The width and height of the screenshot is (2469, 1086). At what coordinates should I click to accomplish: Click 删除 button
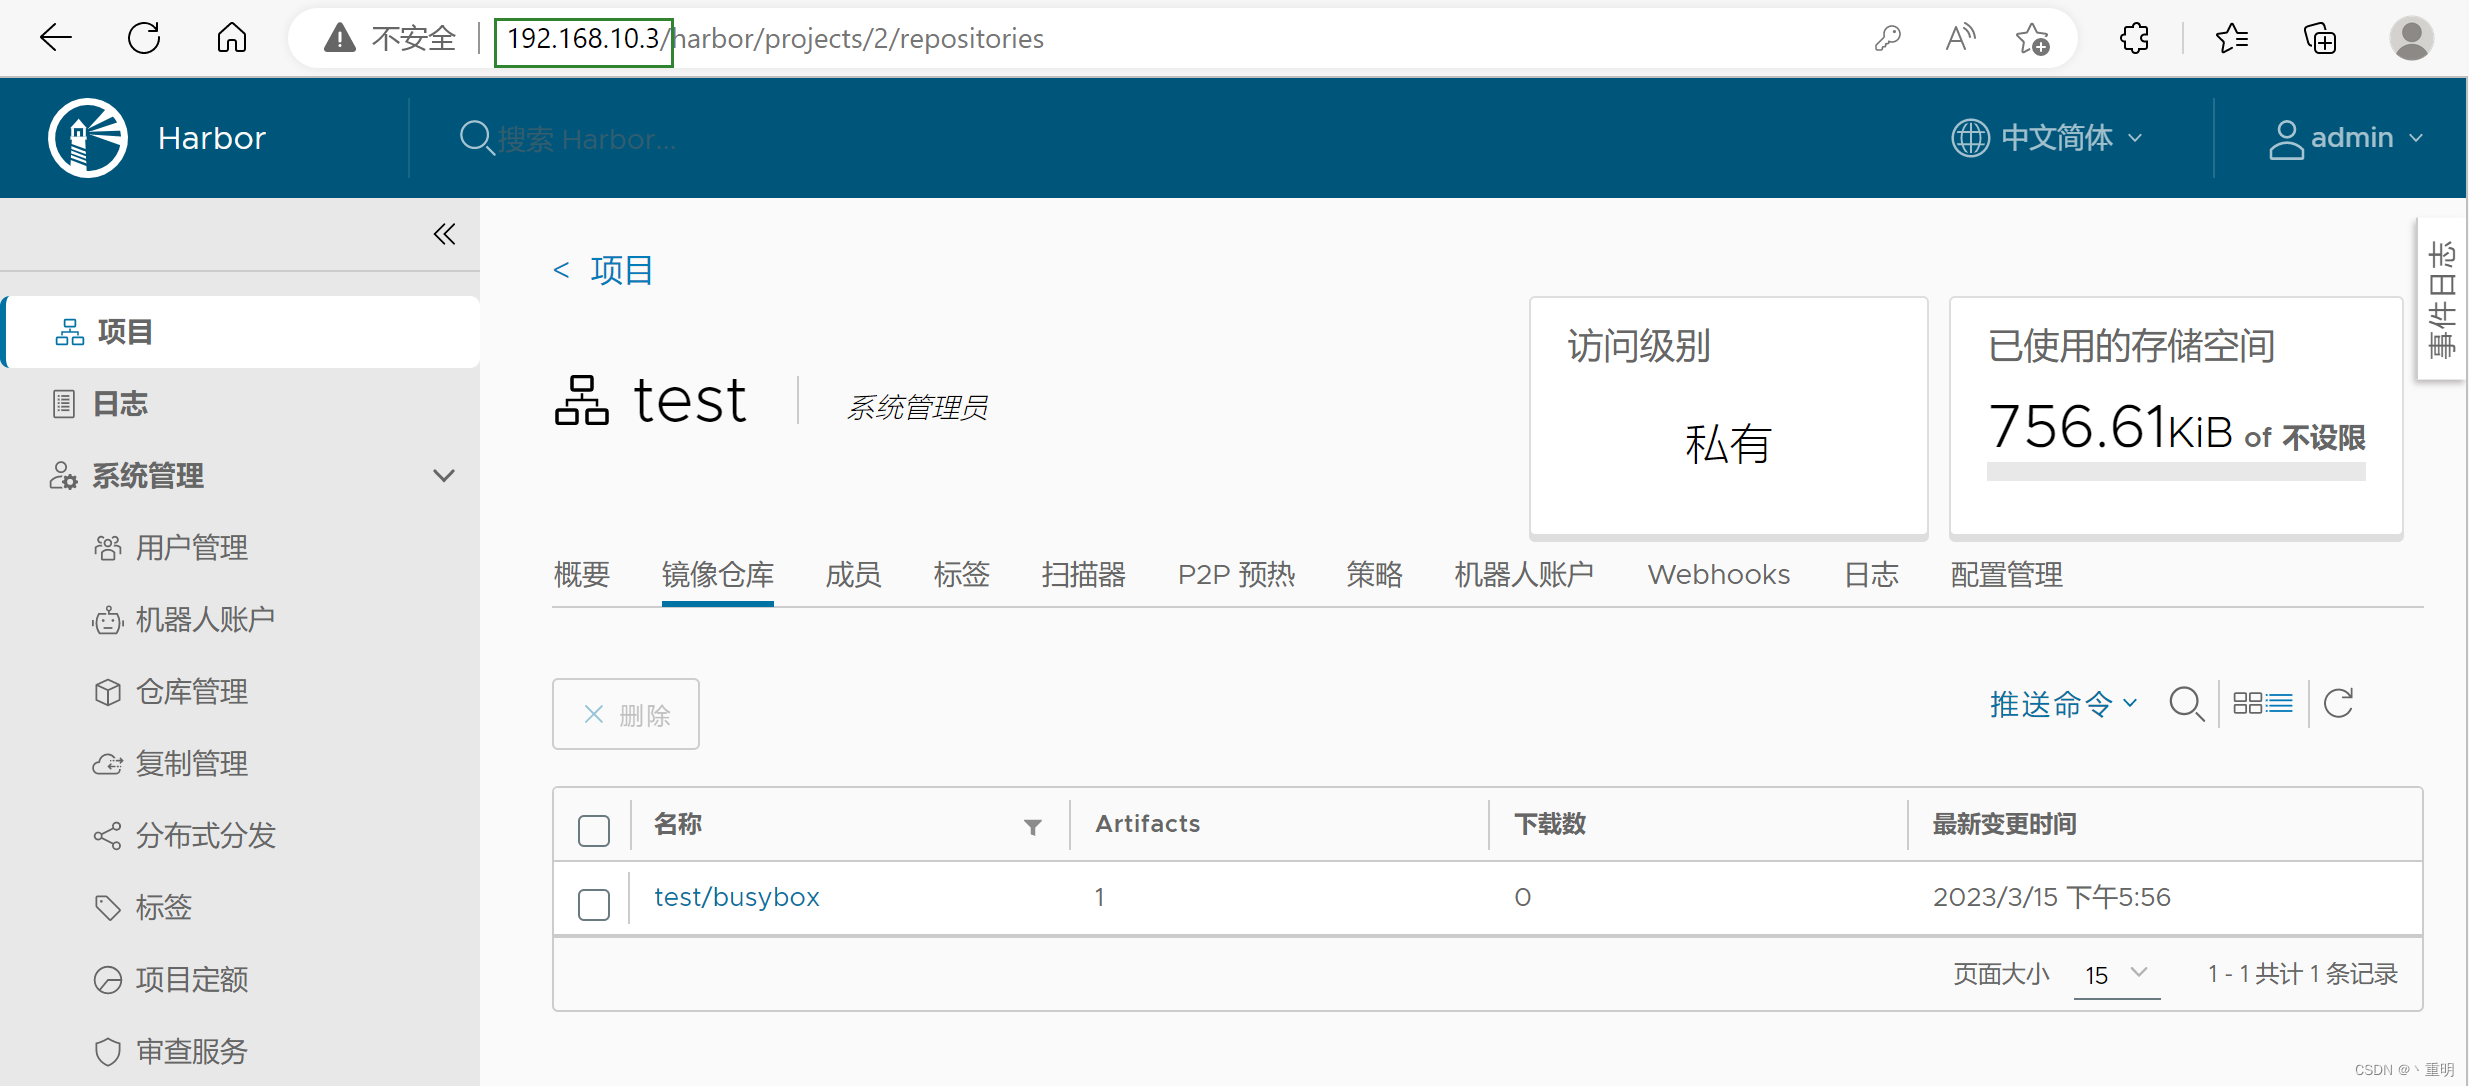click(626, 714)
